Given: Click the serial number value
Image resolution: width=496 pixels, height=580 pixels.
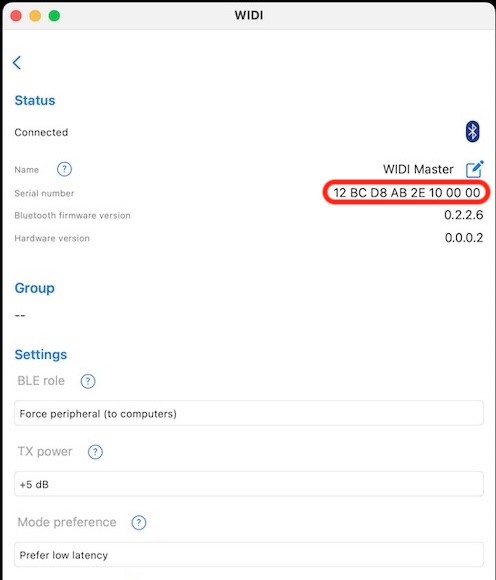Looking at the screenshot, I should [407, 193].
